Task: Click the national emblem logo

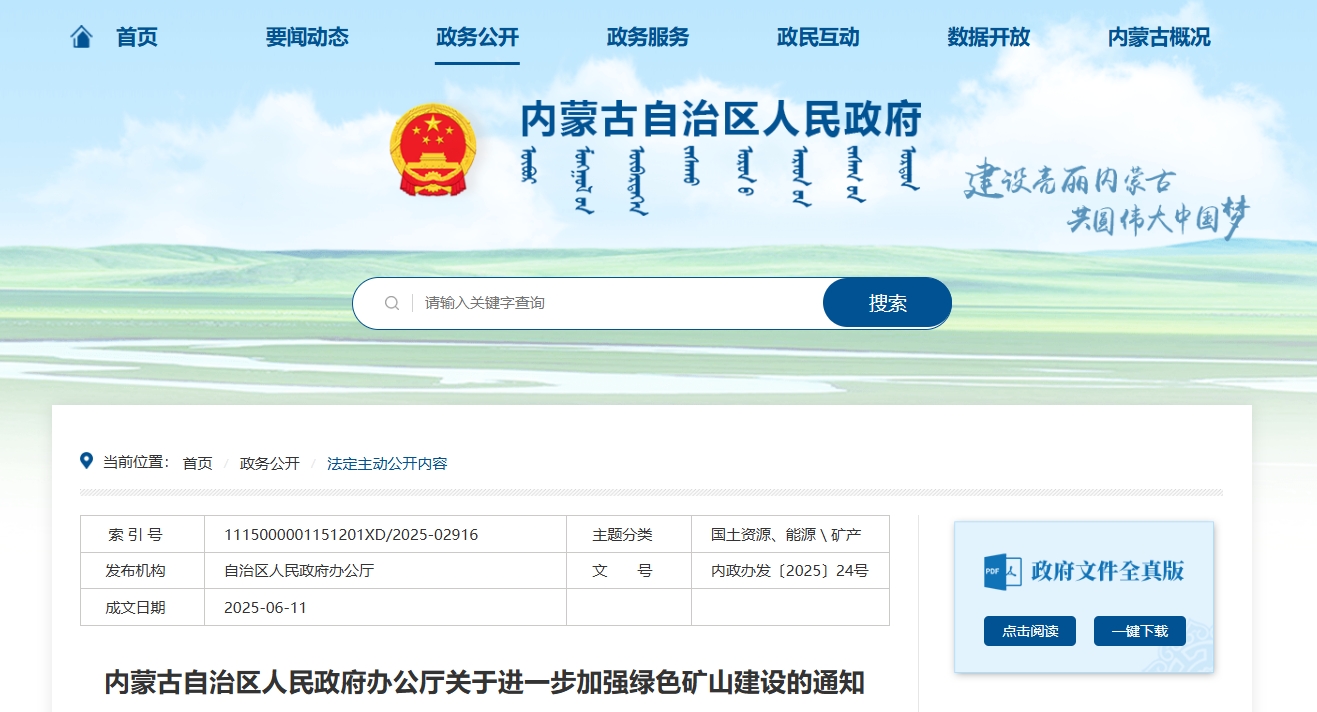Action: (433, 150)
